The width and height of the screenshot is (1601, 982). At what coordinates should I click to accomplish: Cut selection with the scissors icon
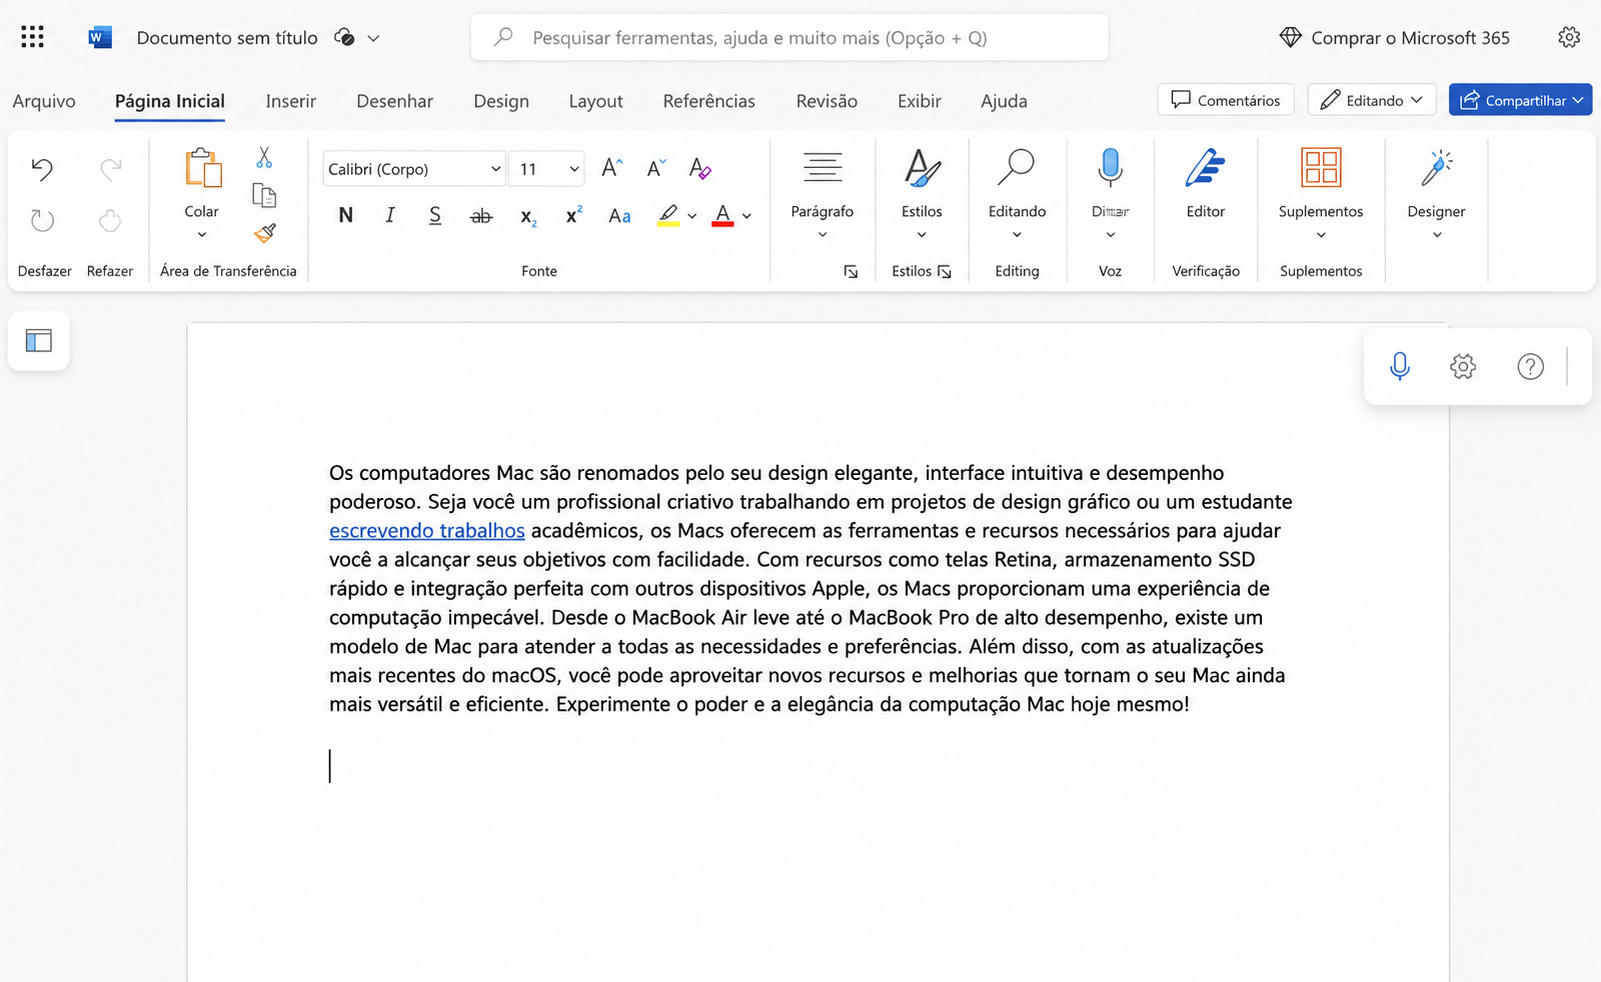(264, 157)
